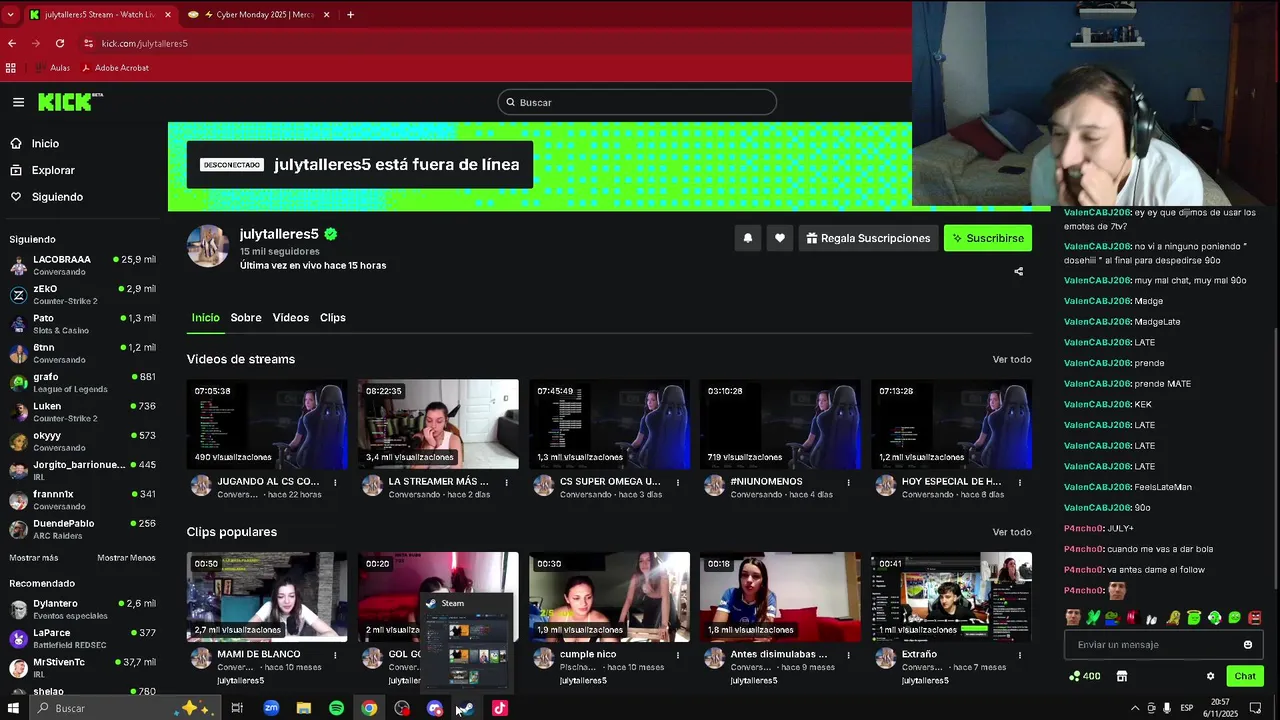Open options menu for JUGANDO AL CS video
The width and height of the screenshot is (1280, 720).
coord(335,482)
